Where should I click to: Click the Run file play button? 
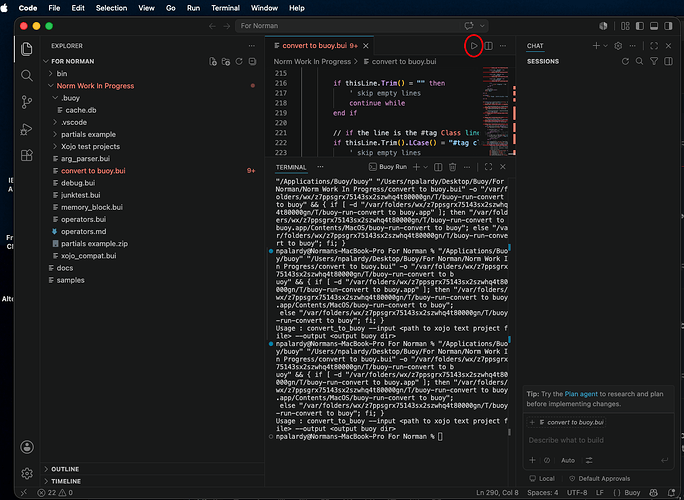pyautogui.click(x=474, y=46)
